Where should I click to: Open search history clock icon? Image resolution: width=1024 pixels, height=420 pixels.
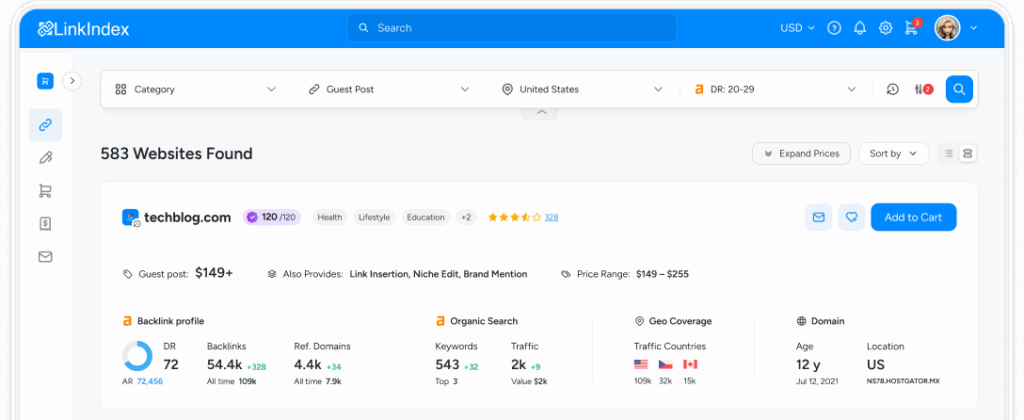click(892, 89)
